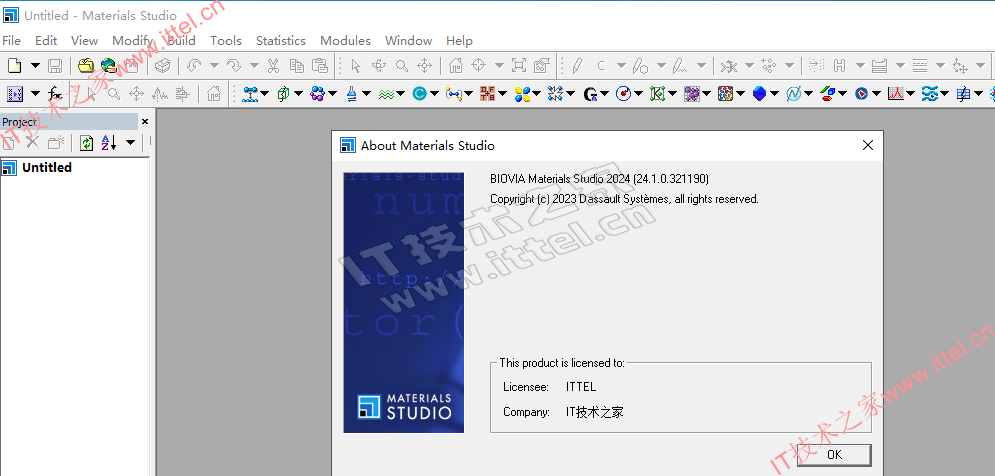Close the Project panel

(x=145, y=121)
